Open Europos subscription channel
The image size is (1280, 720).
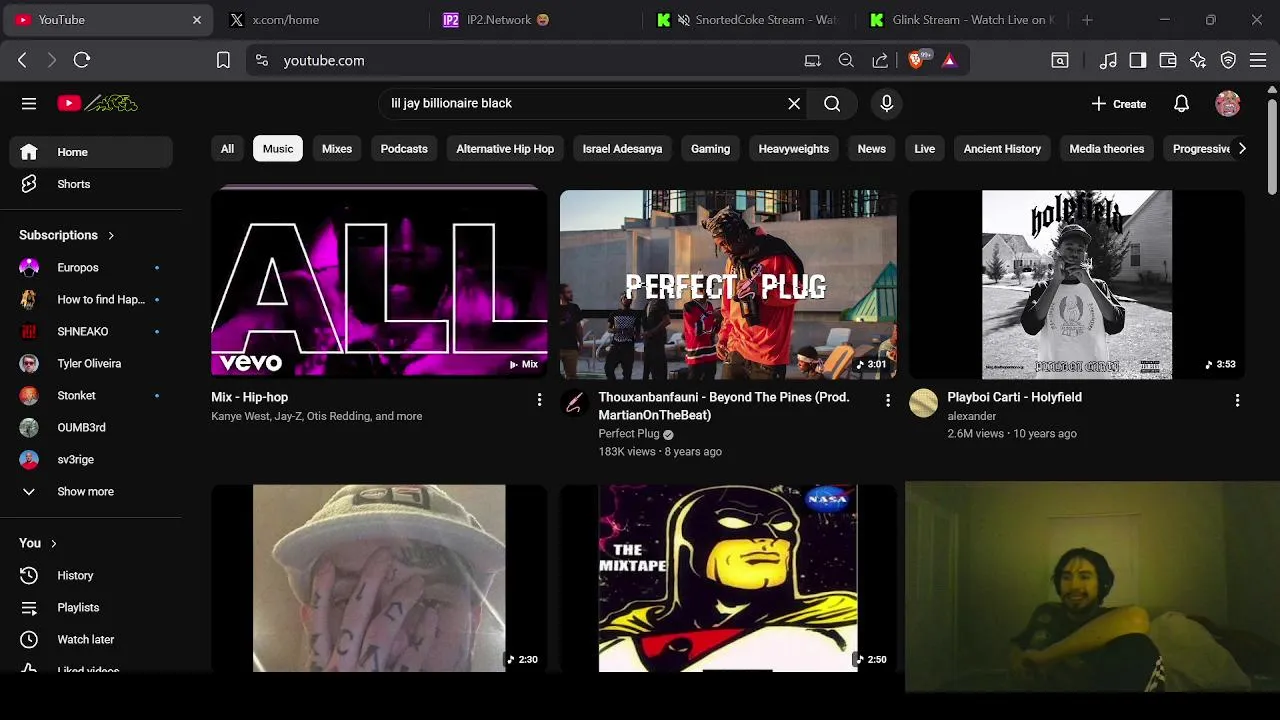point(91,267)
